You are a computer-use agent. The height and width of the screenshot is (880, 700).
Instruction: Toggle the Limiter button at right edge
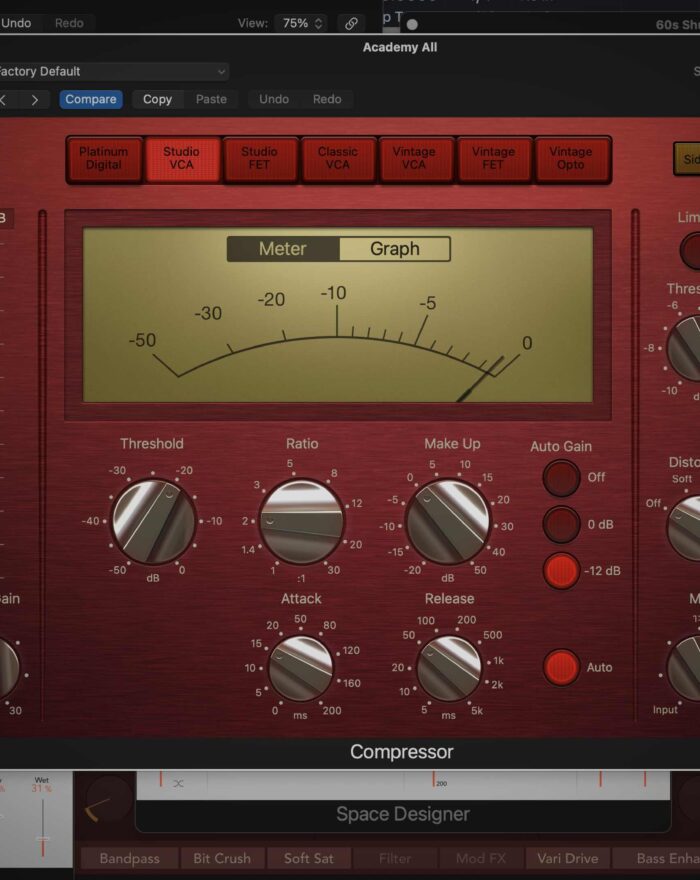point(691,250)
